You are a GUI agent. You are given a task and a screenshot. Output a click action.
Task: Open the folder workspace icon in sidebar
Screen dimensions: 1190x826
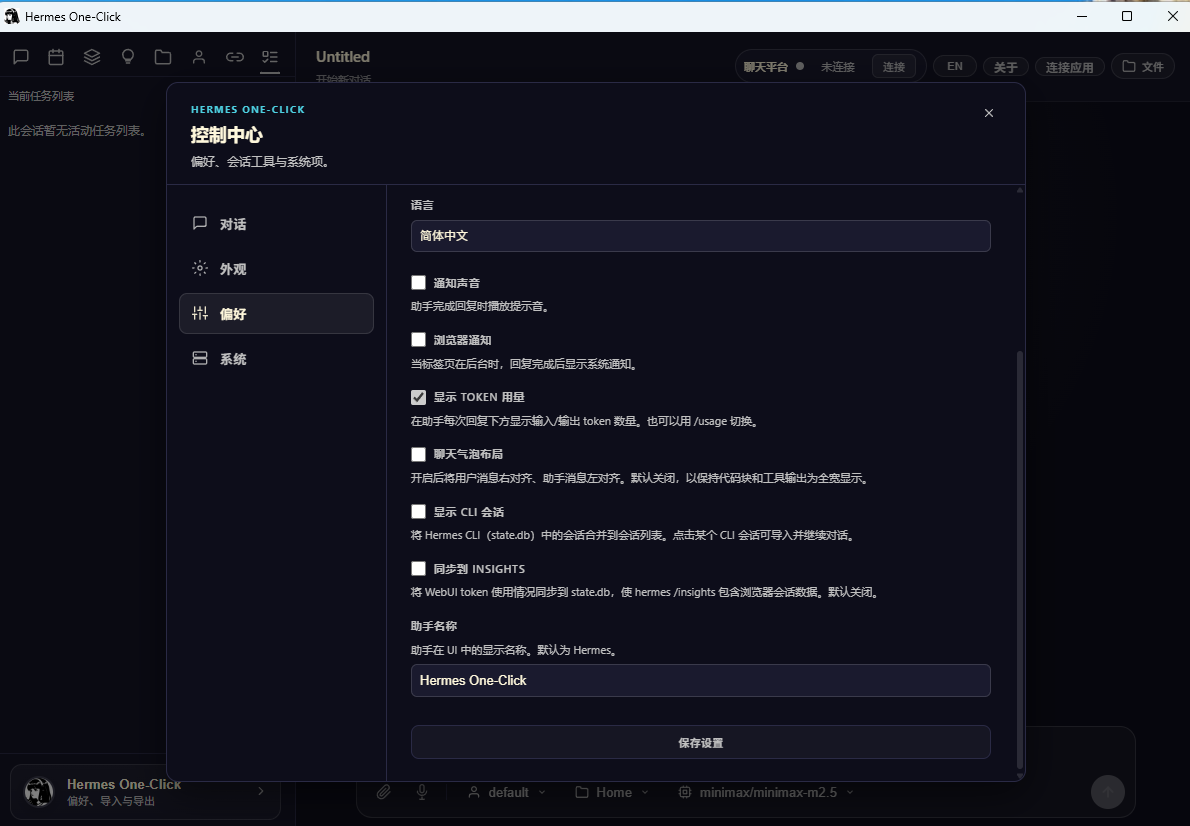coord(163,57)
